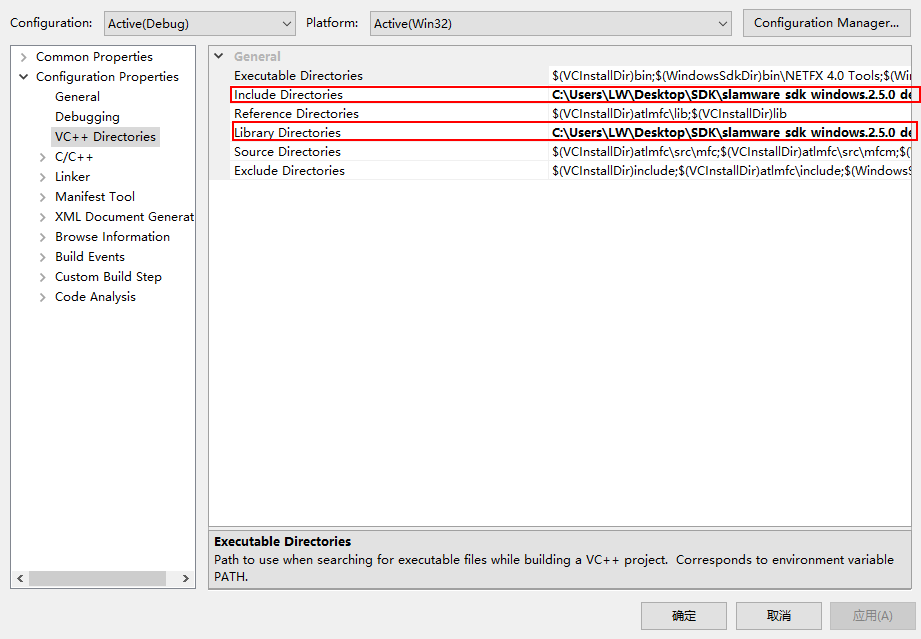Expand the Linker tree node
This screenshot has height=639, width=921.
pyautogui.click(x=41, y=176)
